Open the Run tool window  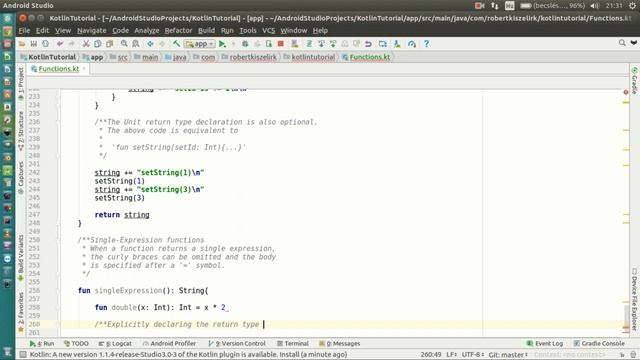click(42, 344)
